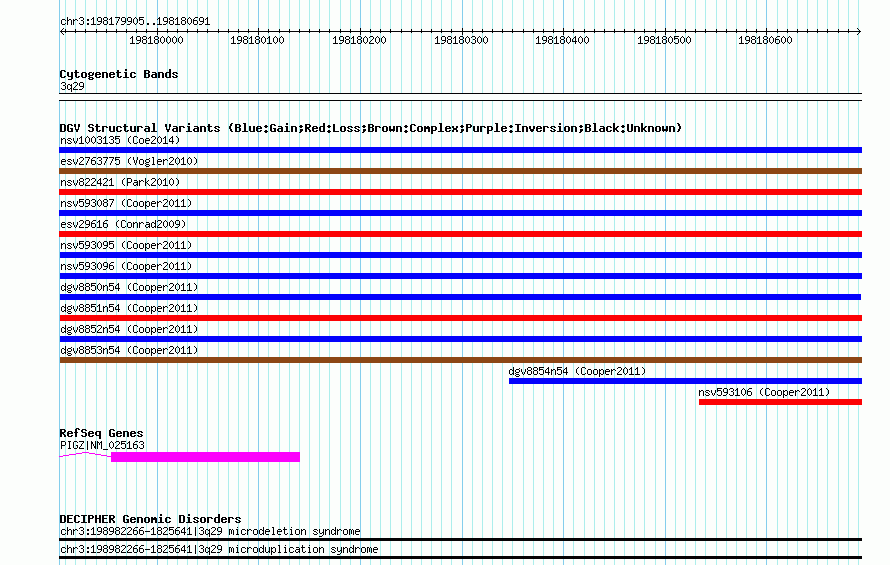This screenshot has width=890, height=565.
Task: Open the nsv593087 (Cooper2011) variant label
Action: click(x=126, y=203)
